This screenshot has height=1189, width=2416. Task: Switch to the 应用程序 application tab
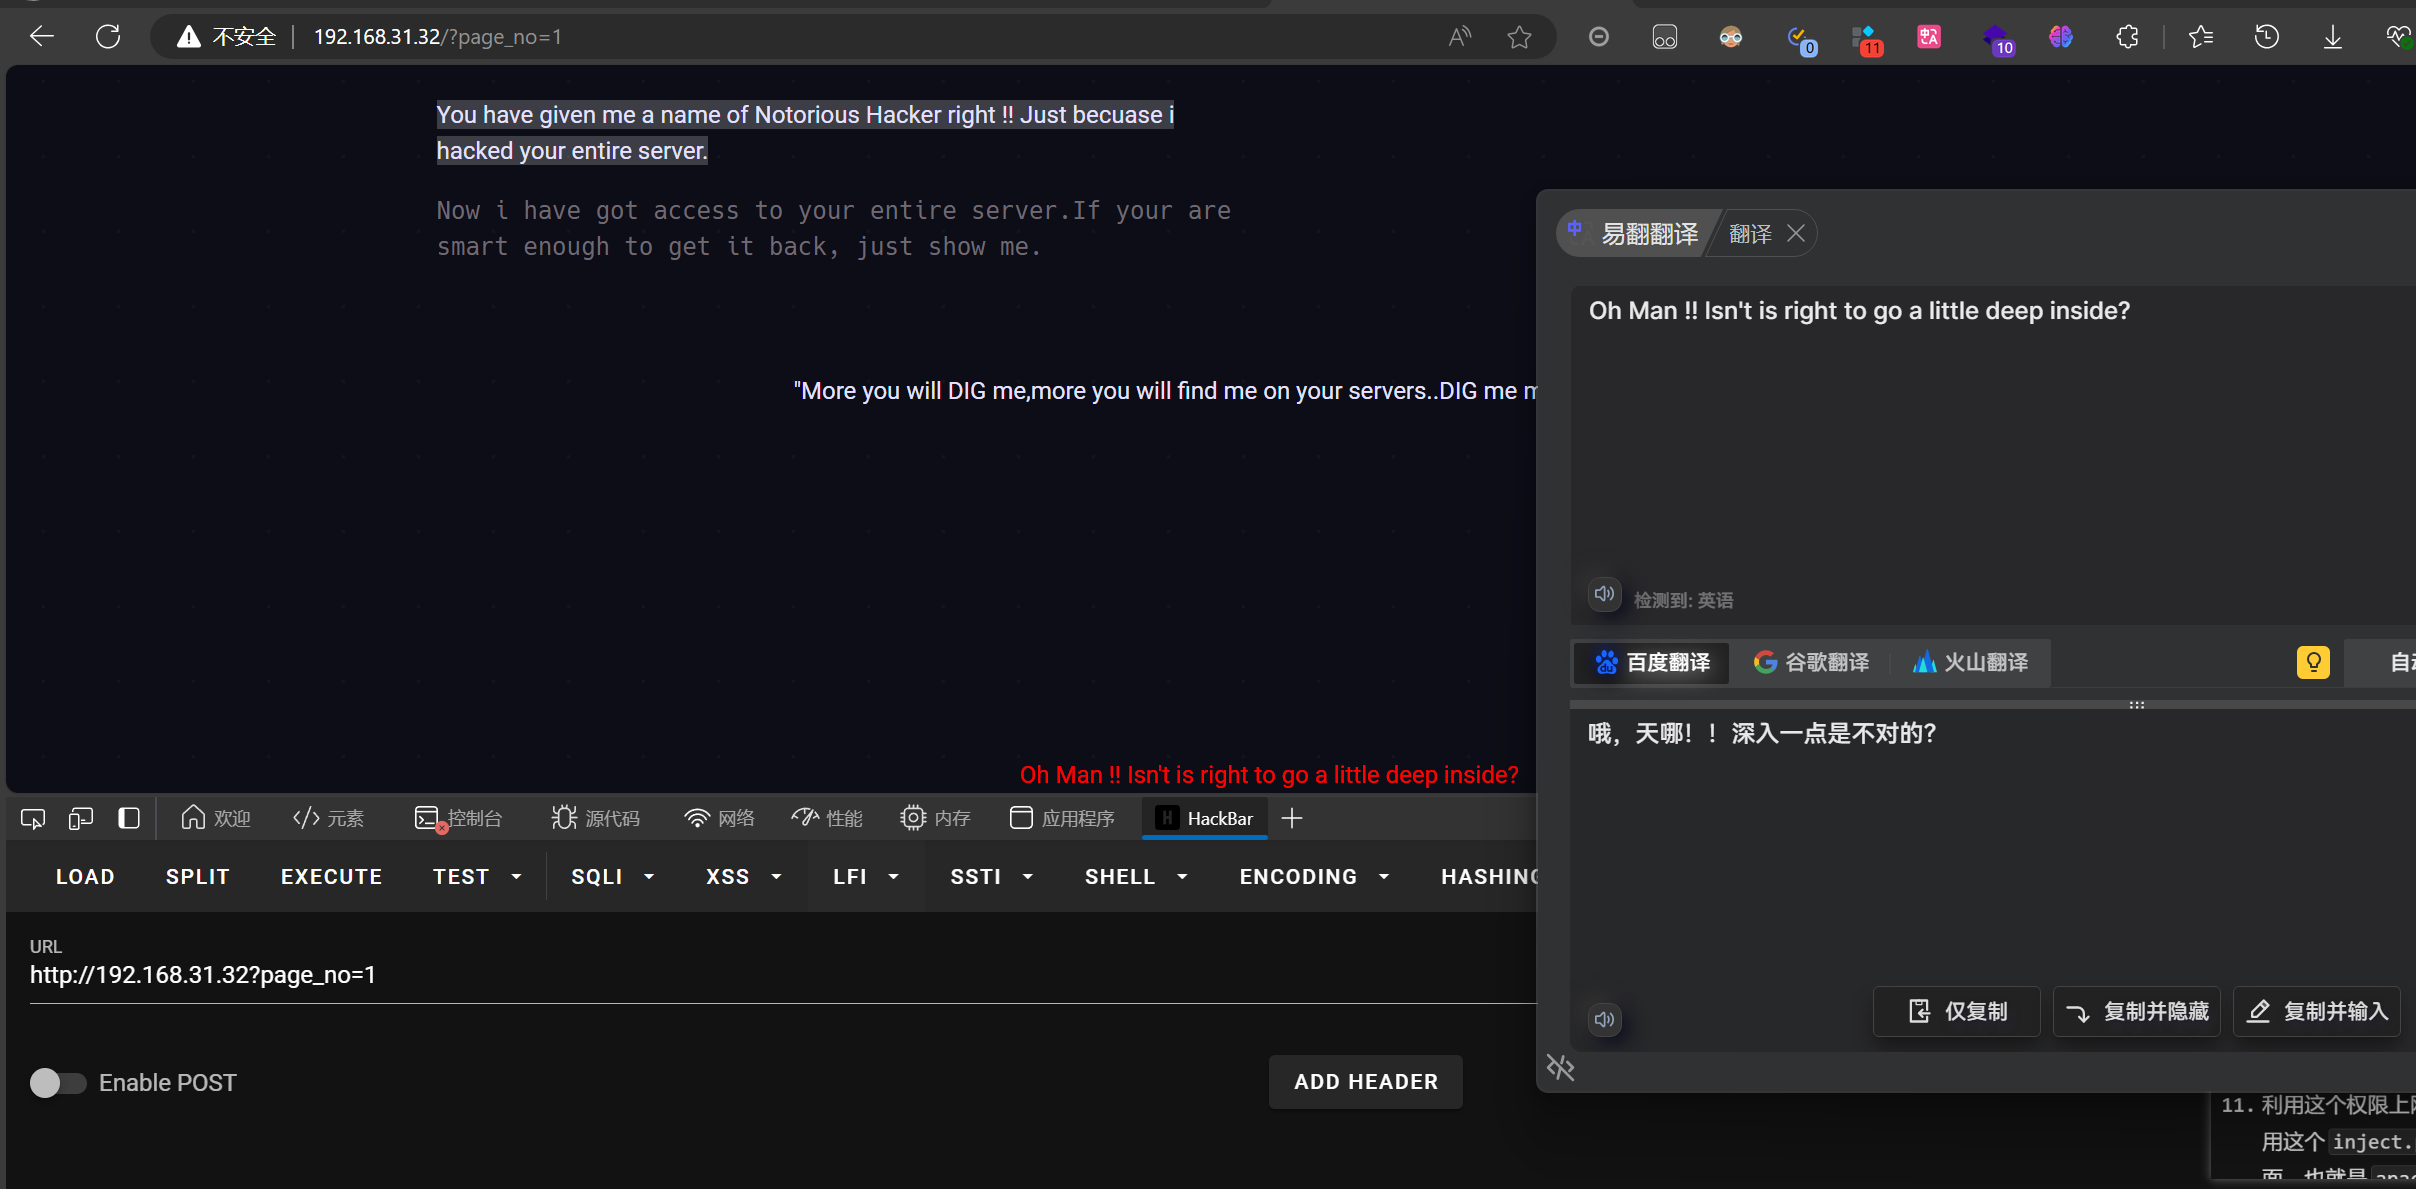pos(1062,819)
